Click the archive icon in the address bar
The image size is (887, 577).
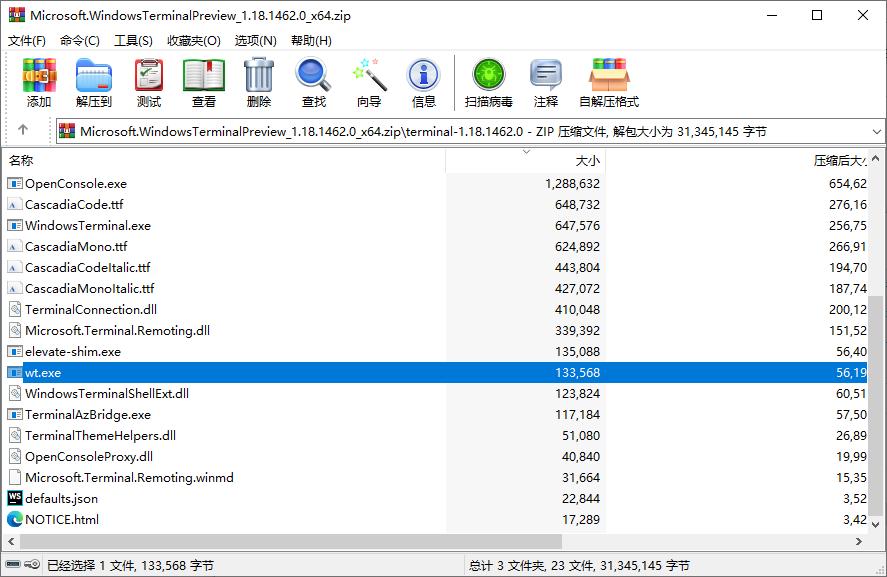(x=68, y=131)
